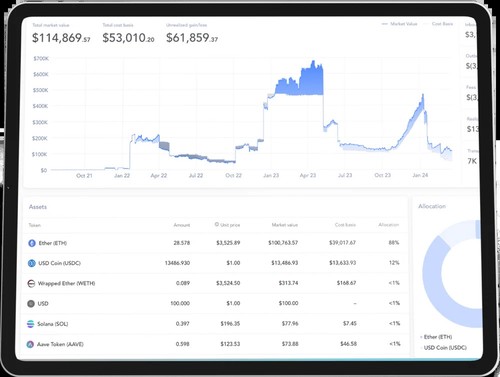This screenshot has width=500, height=377.
Task: Toggle the Market Value chart legend
Action: tap(399, 24)
